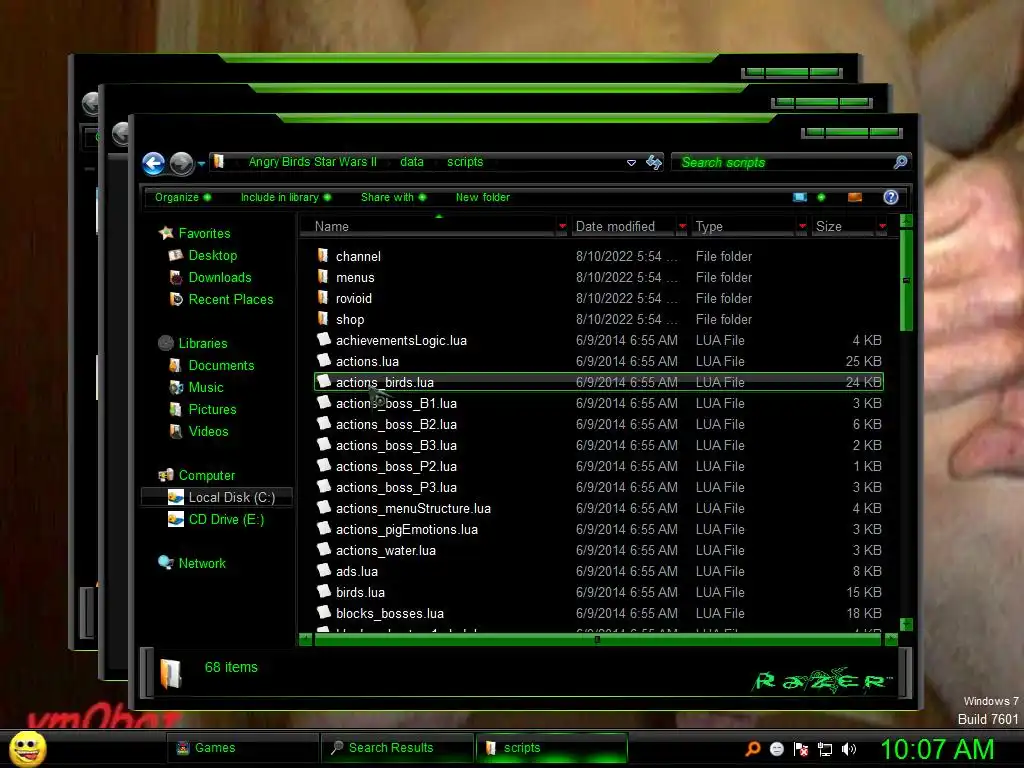Select Network in navigation pane
Screen dimensions: 1024x768
202,564
